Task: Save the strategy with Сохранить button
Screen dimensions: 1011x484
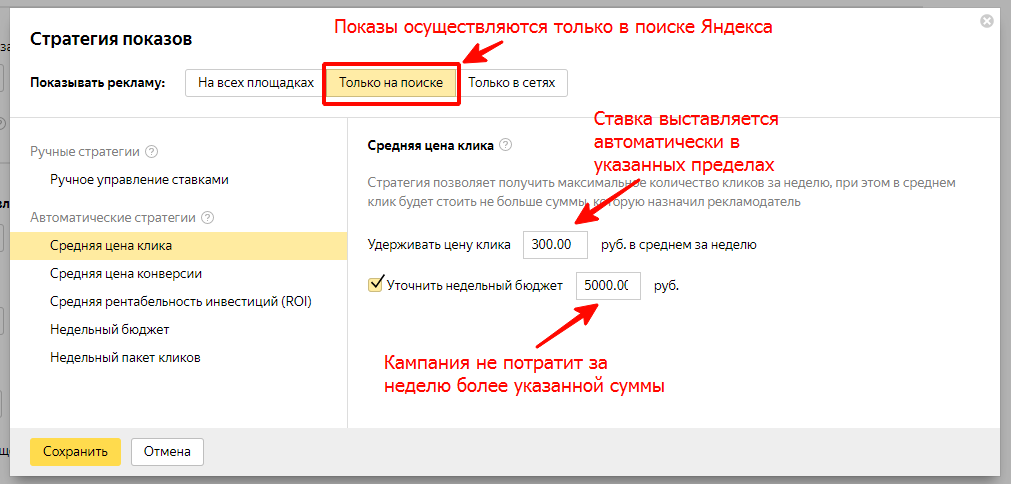Action: pyautogui.click(x=75, y=452)
